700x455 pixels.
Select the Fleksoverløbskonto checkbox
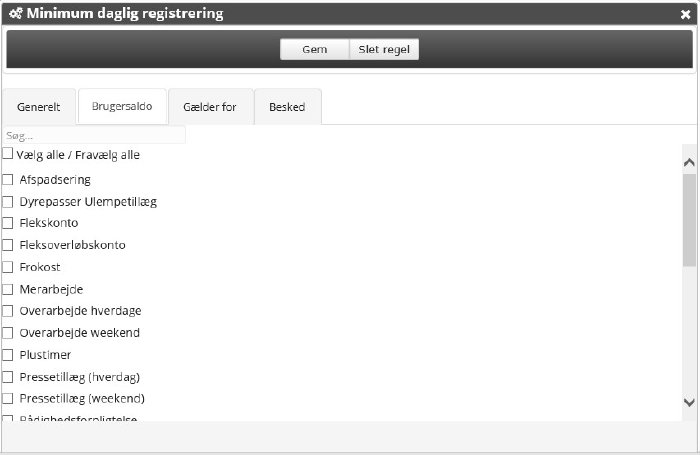click(8, 245)
